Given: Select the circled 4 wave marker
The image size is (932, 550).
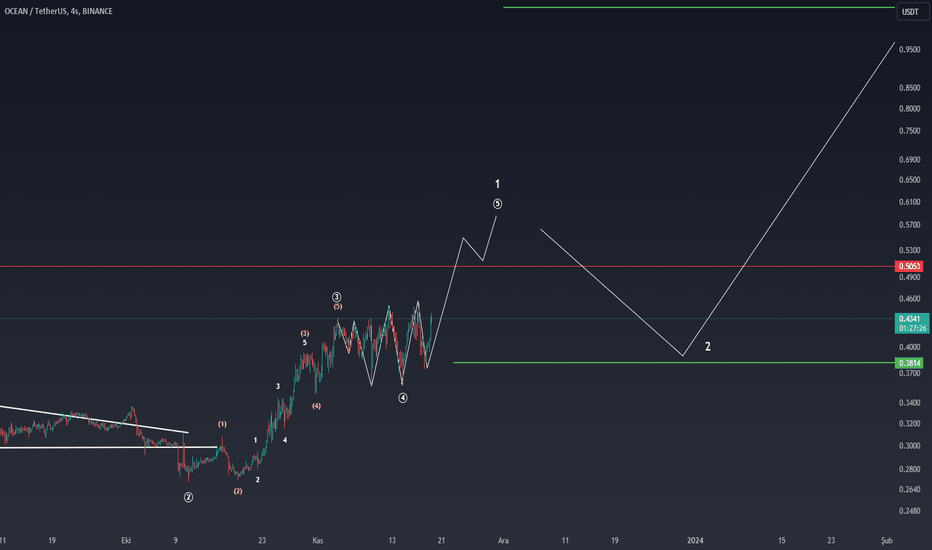Looking at the screenshot, I should pos(403,398).
